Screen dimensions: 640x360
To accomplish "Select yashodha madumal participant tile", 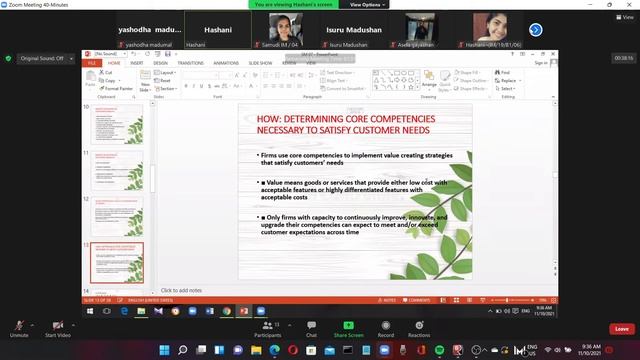I will point(150,30).
